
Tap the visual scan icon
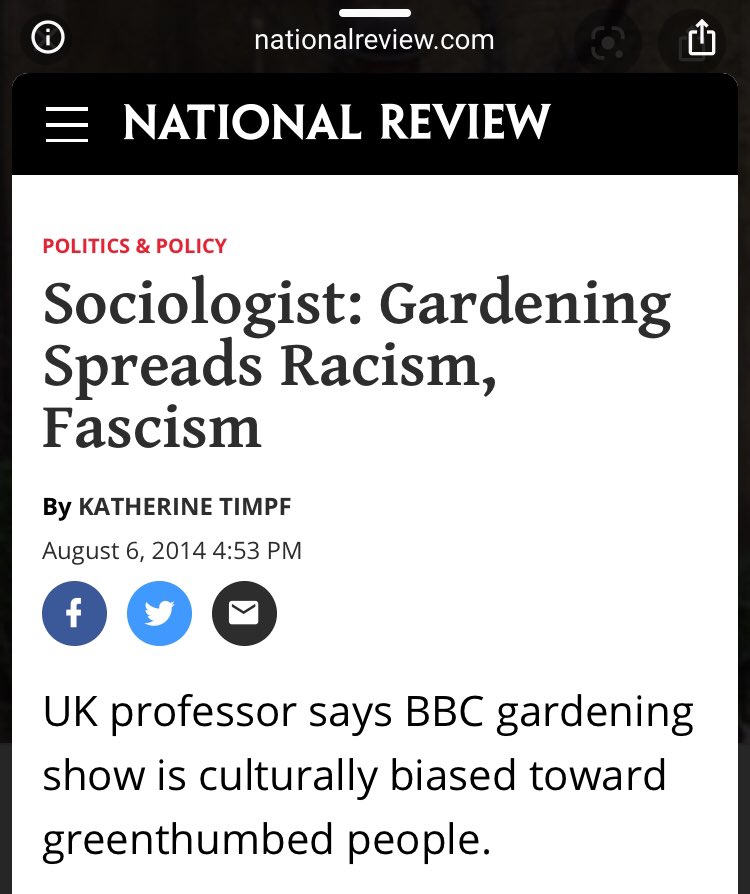[x=607, y=41]
